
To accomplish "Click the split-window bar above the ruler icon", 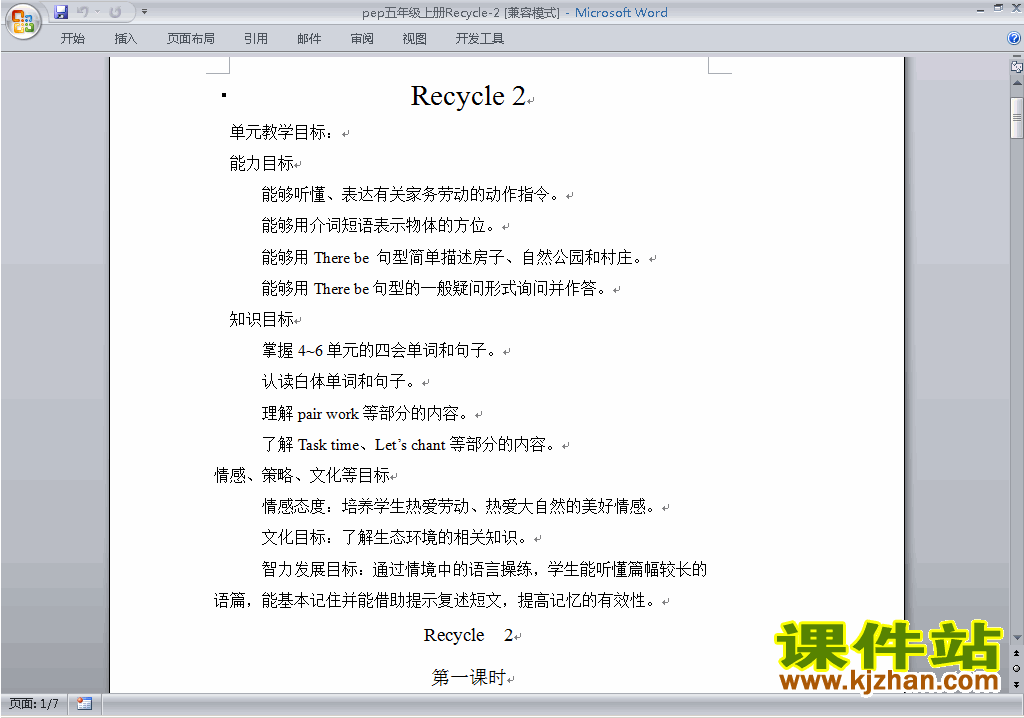I will 1017,57.
